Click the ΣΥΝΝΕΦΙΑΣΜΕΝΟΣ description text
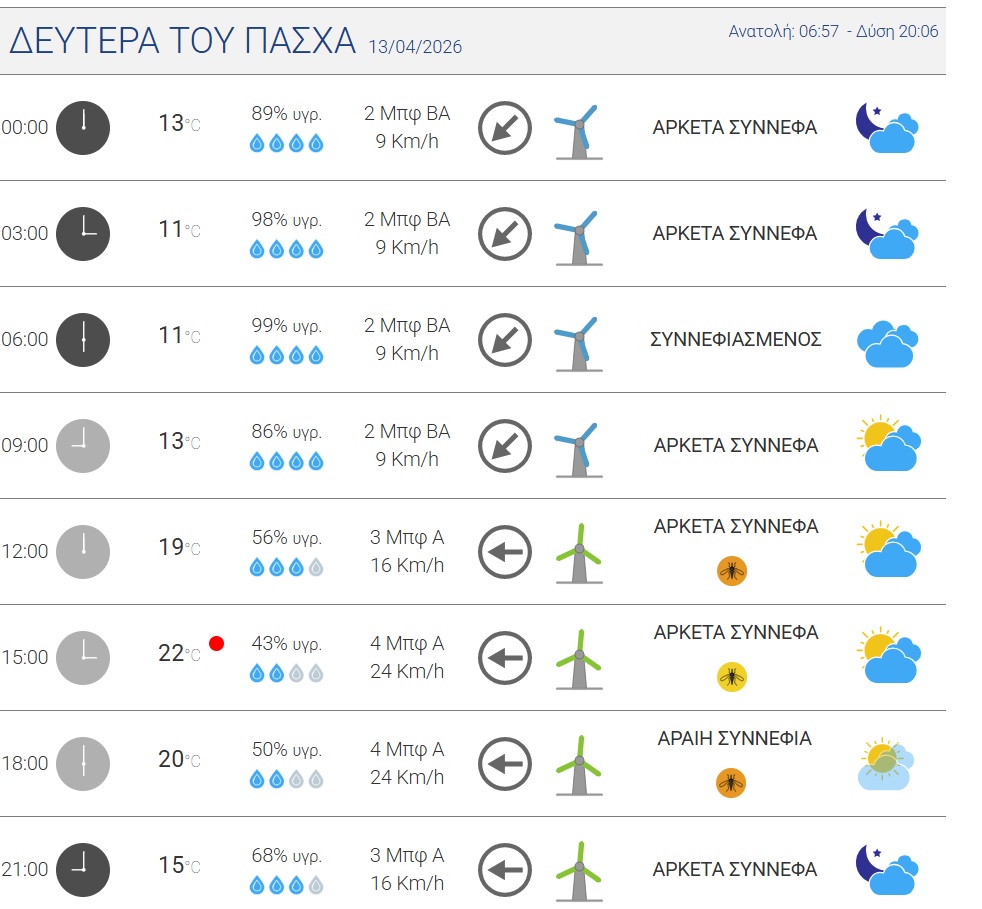This screenshot has height=909, width=982. click(x=736, y=339)
